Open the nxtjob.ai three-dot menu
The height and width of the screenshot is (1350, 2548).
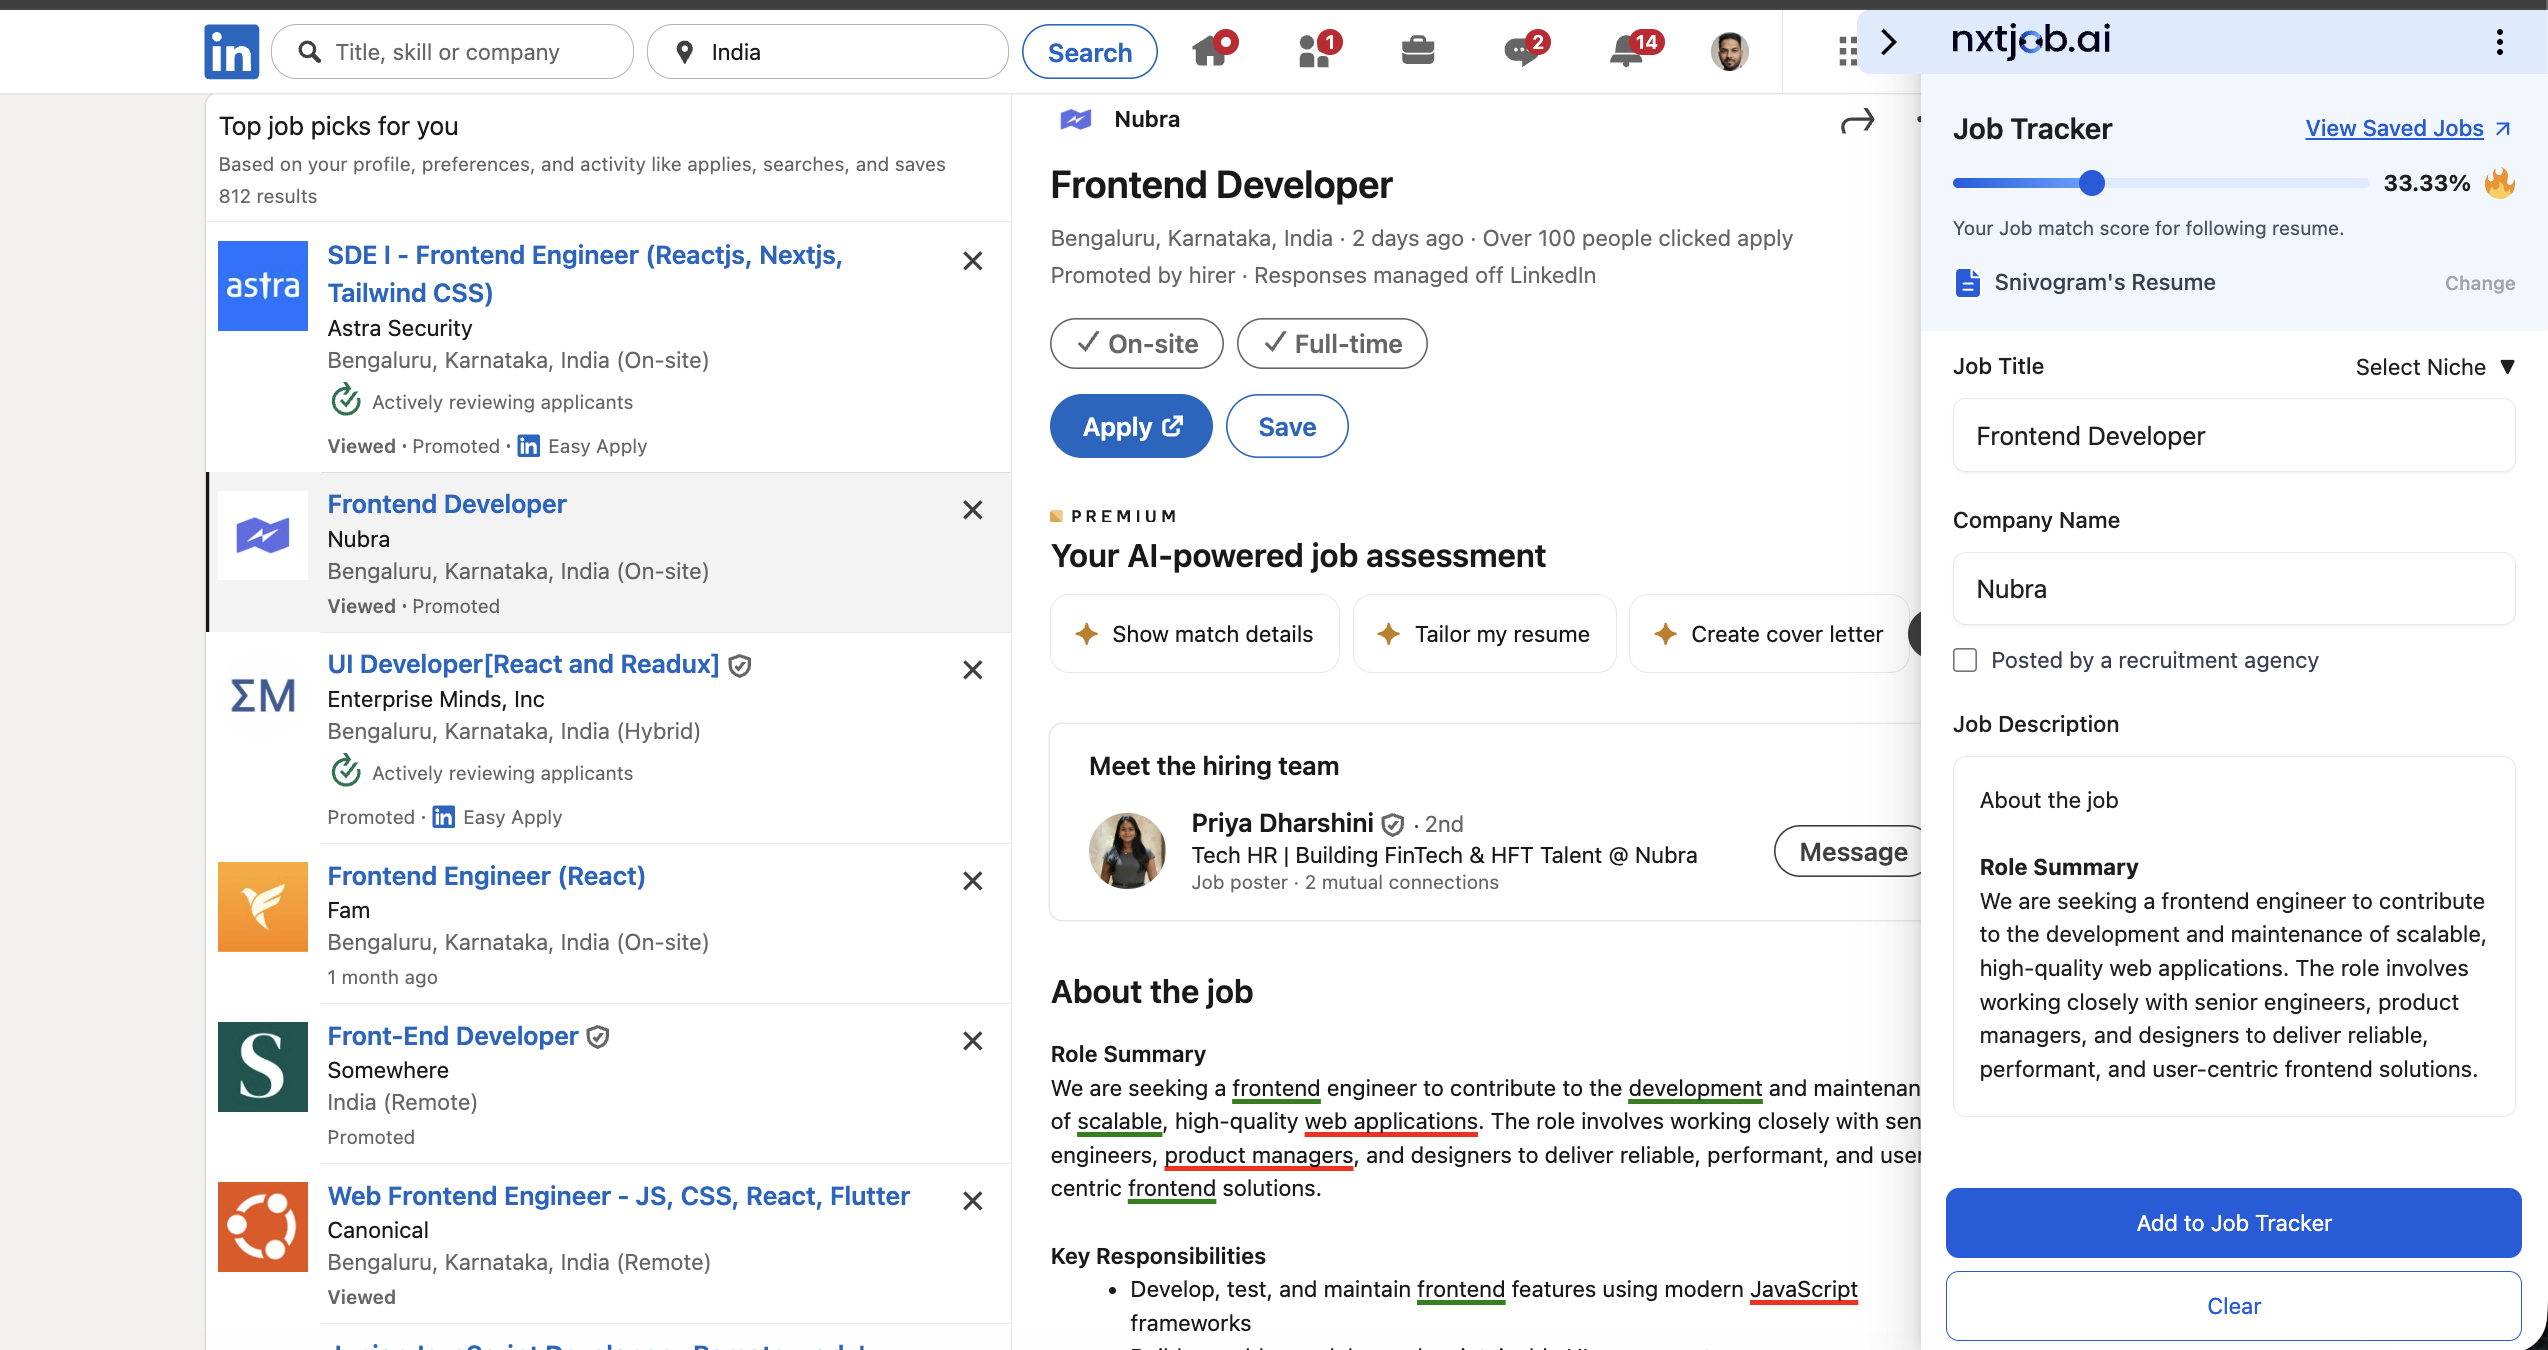[x=2500, y=42]
